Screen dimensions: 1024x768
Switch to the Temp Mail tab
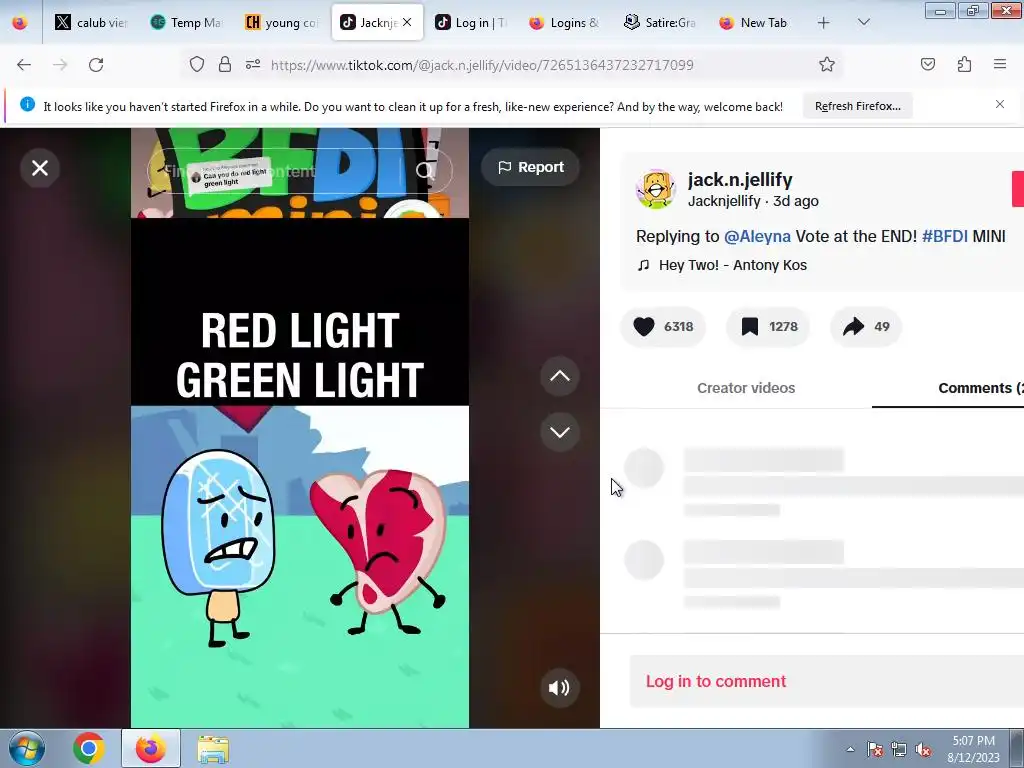pos(186,22)
